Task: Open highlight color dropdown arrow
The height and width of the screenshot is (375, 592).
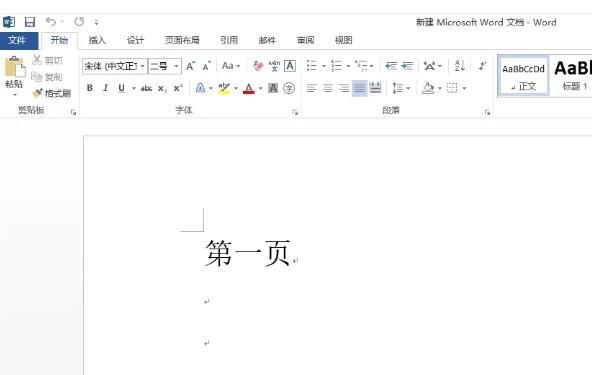Action: pos(236,88)
